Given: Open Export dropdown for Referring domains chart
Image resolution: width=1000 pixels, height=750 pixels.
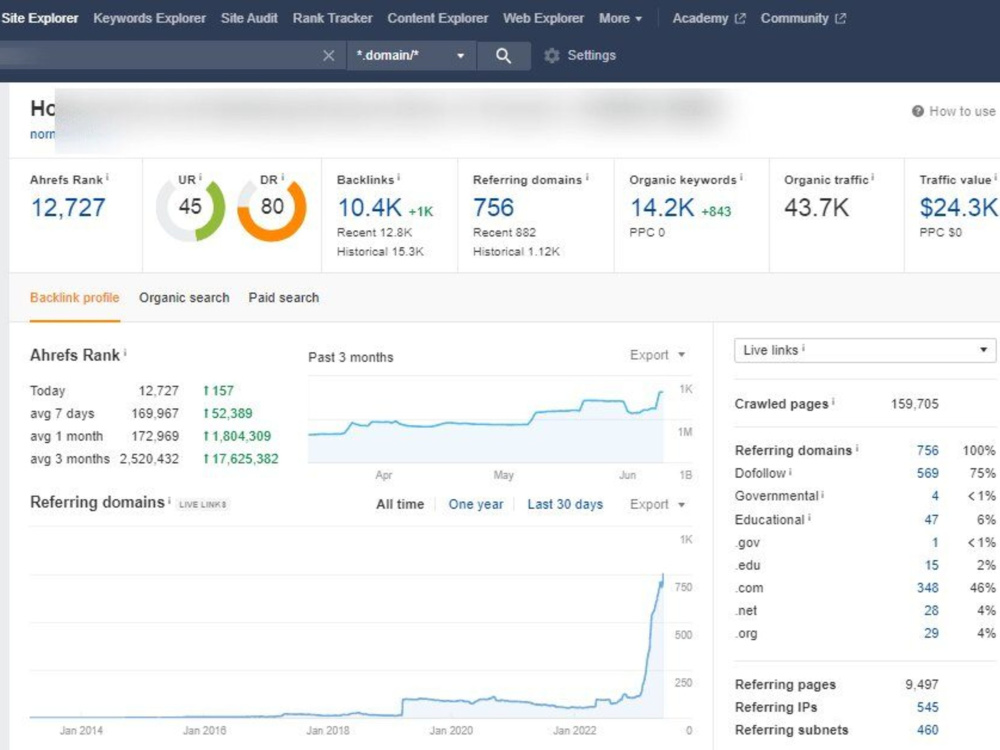Looking at the screenshot, I should coord(658,504).
